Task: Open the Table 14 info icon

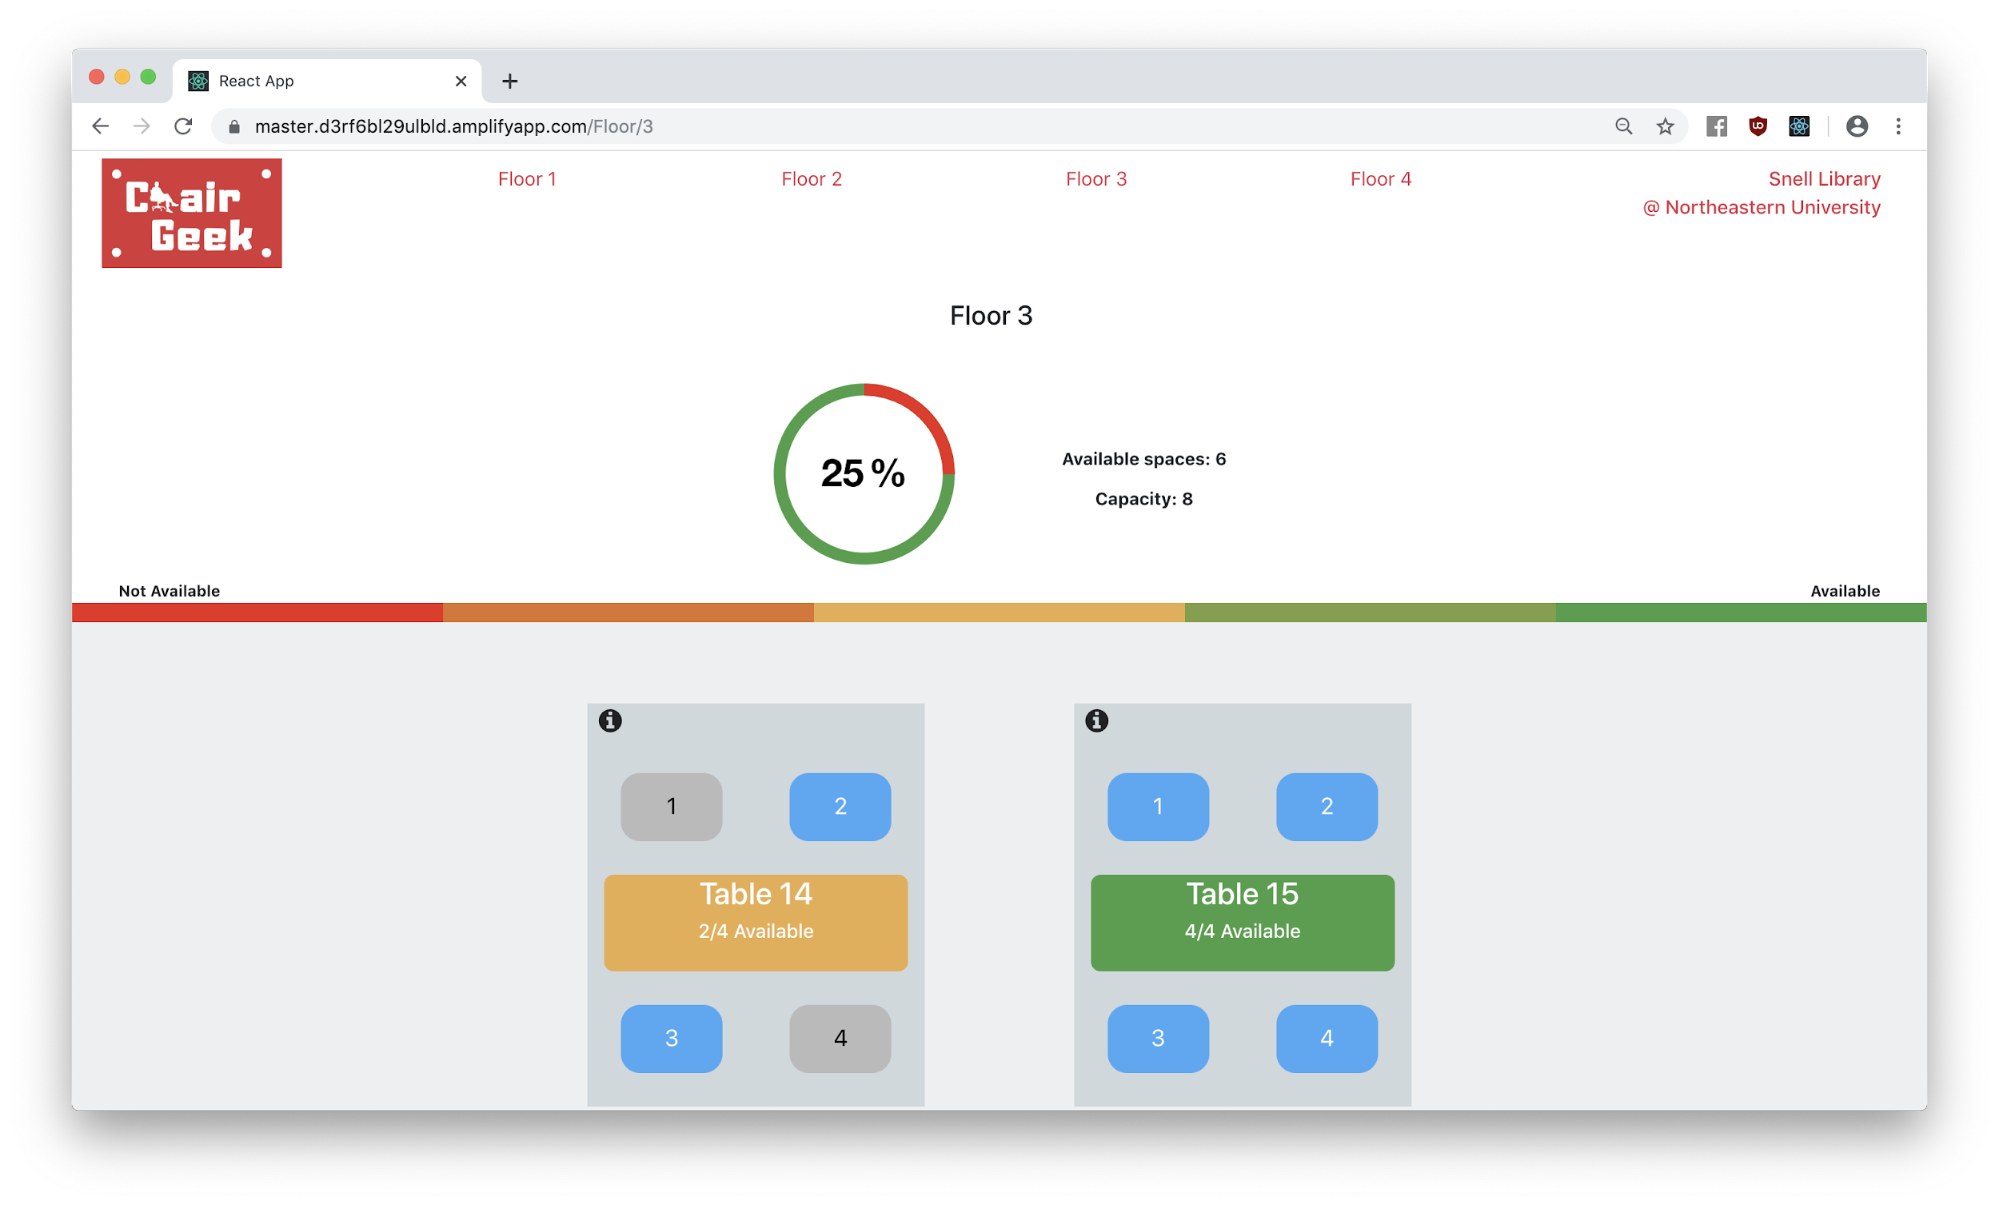Action: coord(610,720)
